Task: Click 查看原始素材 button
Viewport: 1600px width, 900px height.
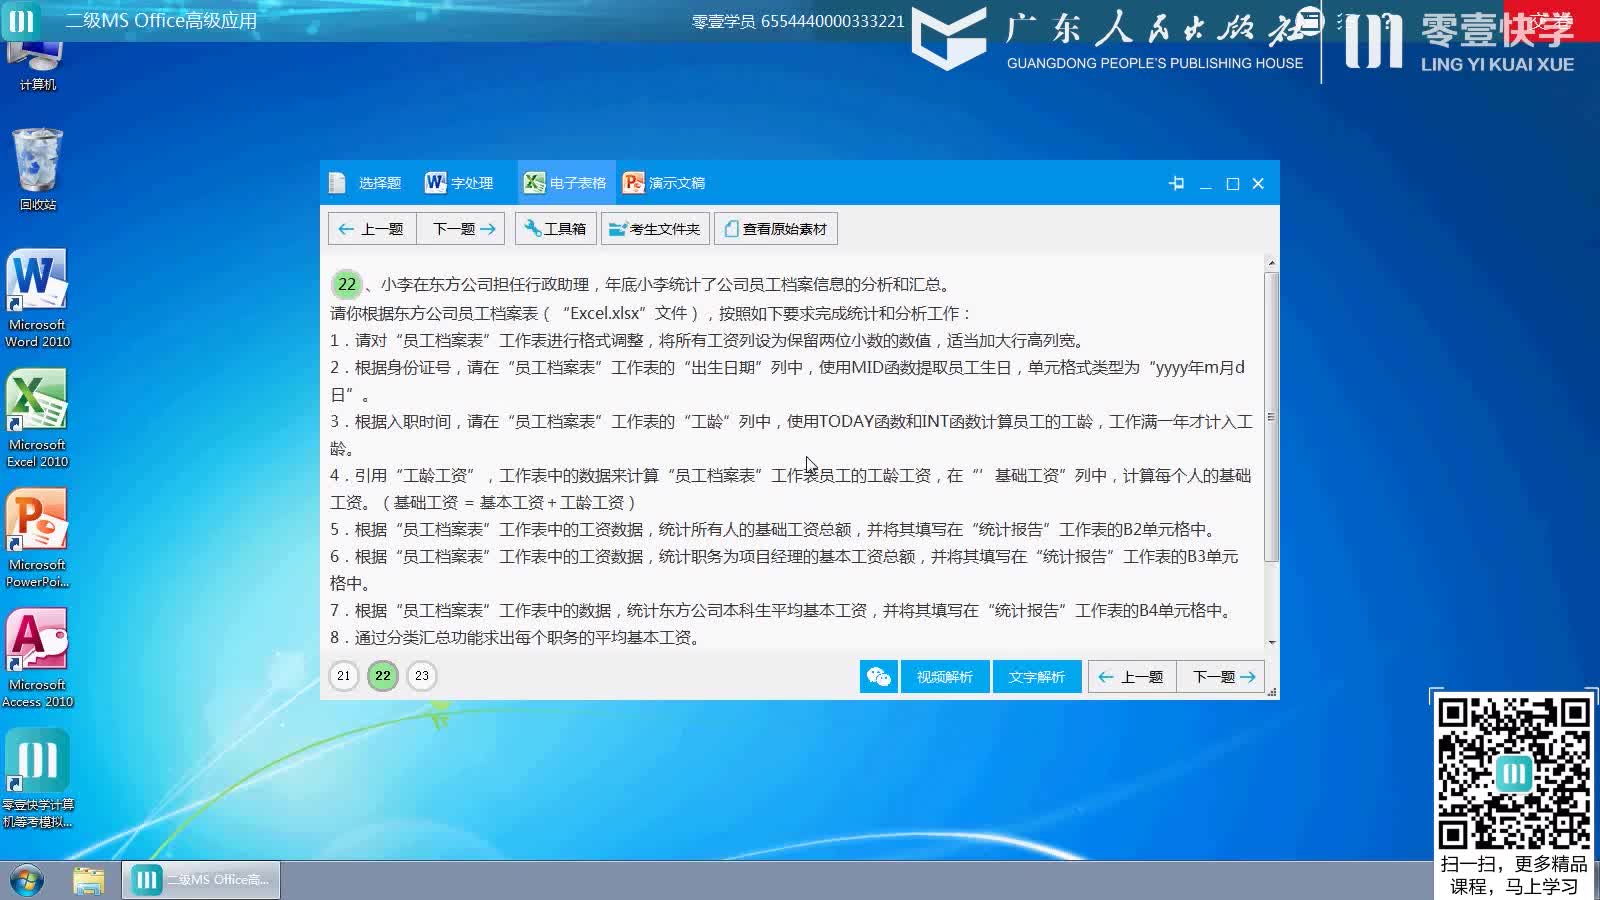Action: pos(777,229)
